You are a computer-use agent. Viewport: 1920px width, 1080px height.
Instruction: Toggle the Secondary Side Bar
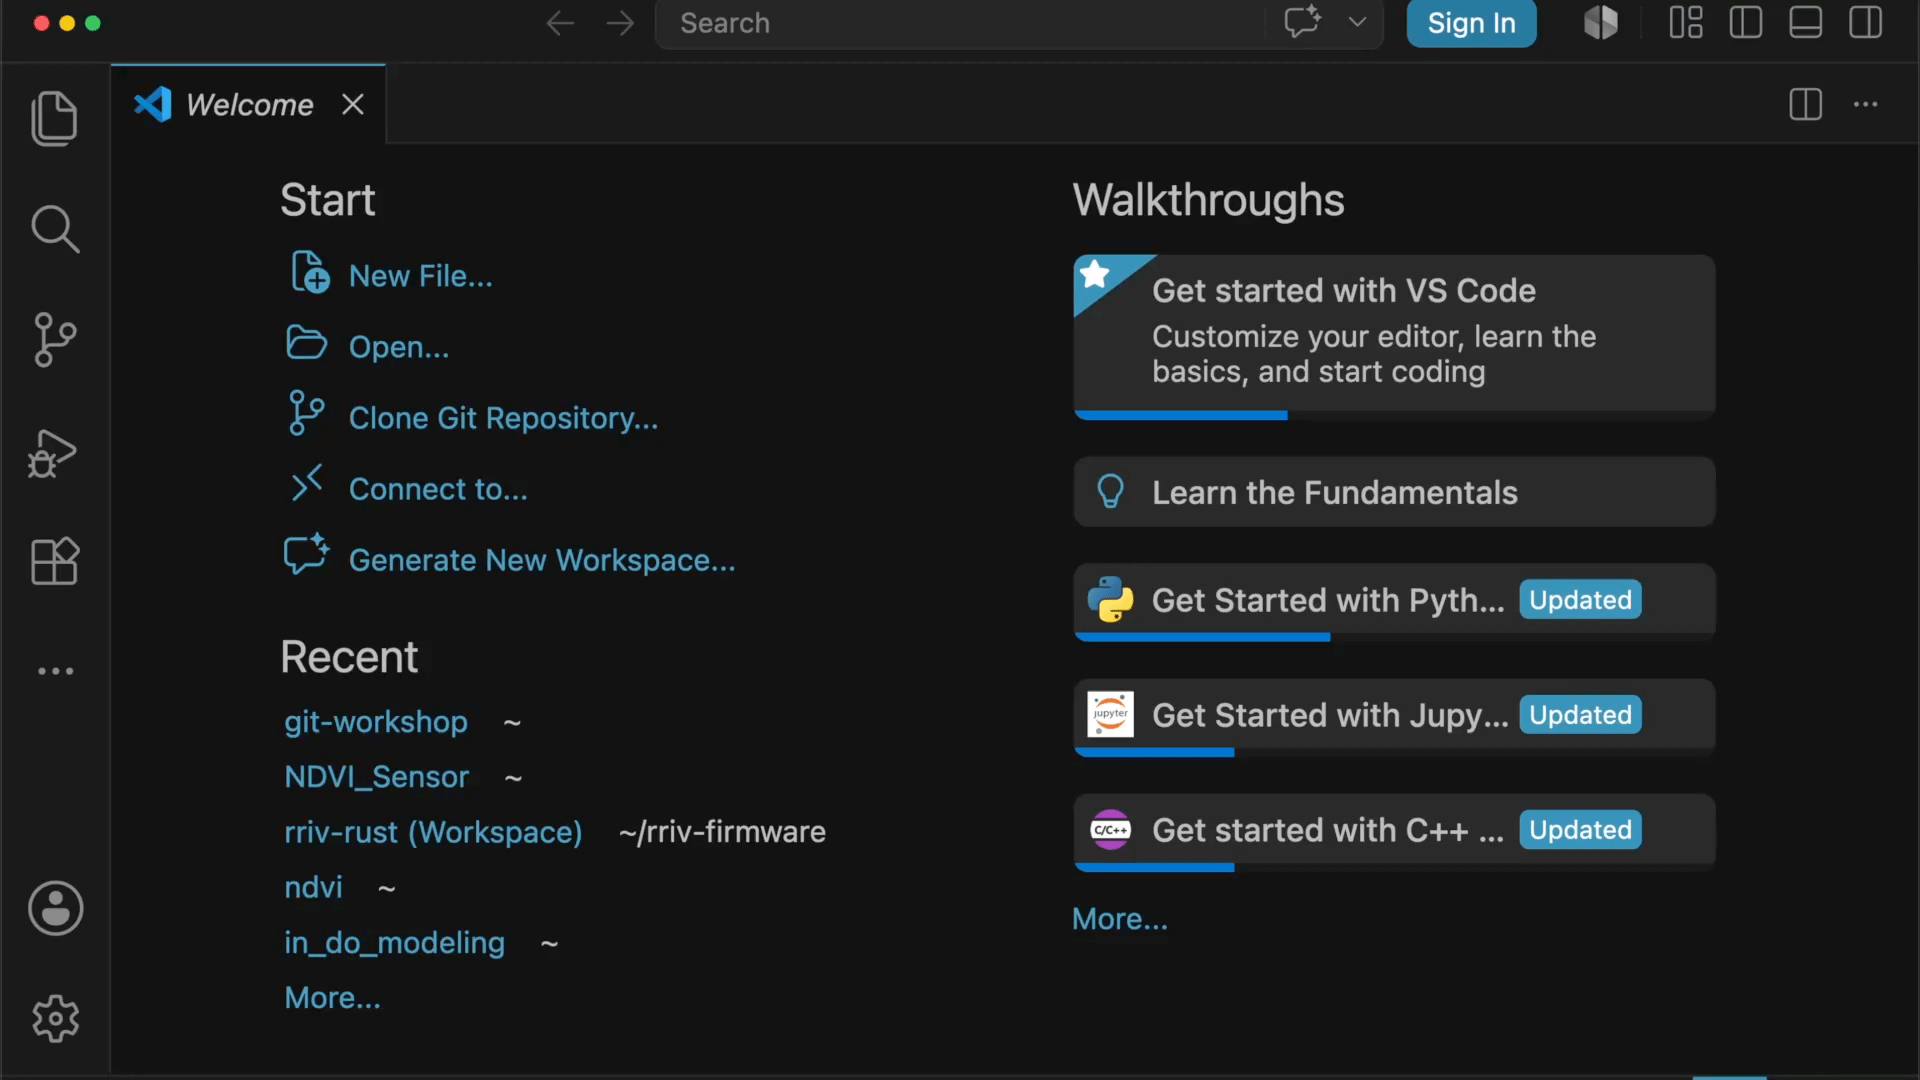(x=1866, y=22)
